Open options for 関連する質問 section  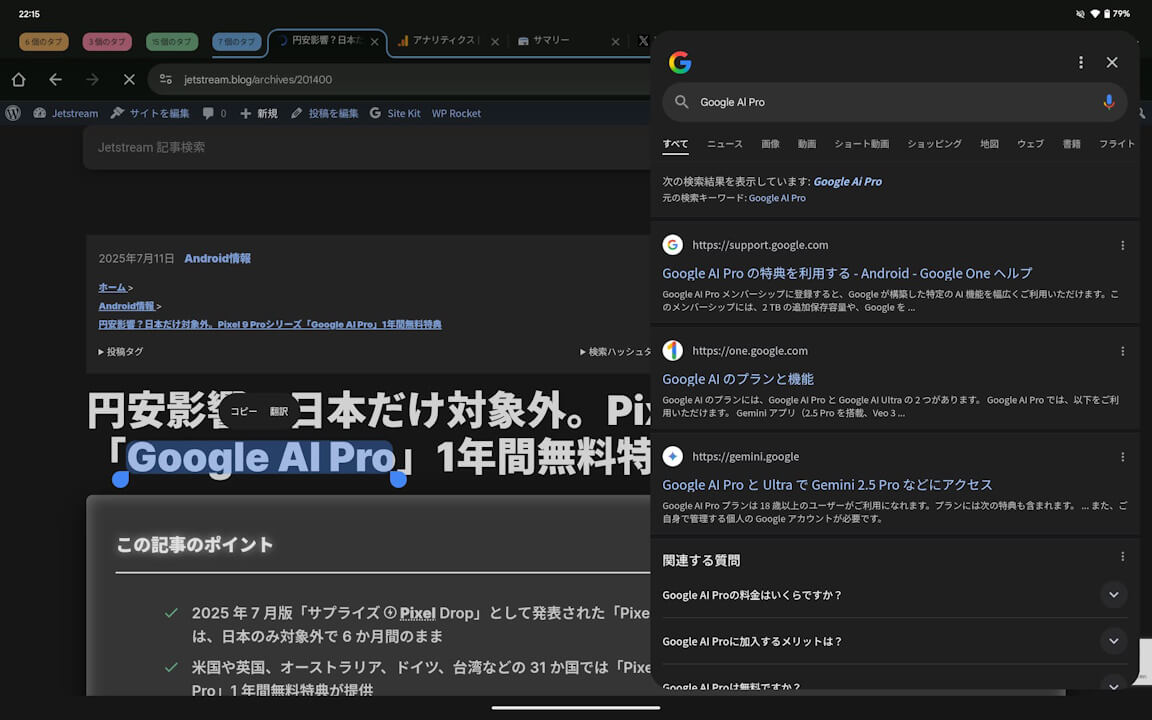tap(1123, 557)
